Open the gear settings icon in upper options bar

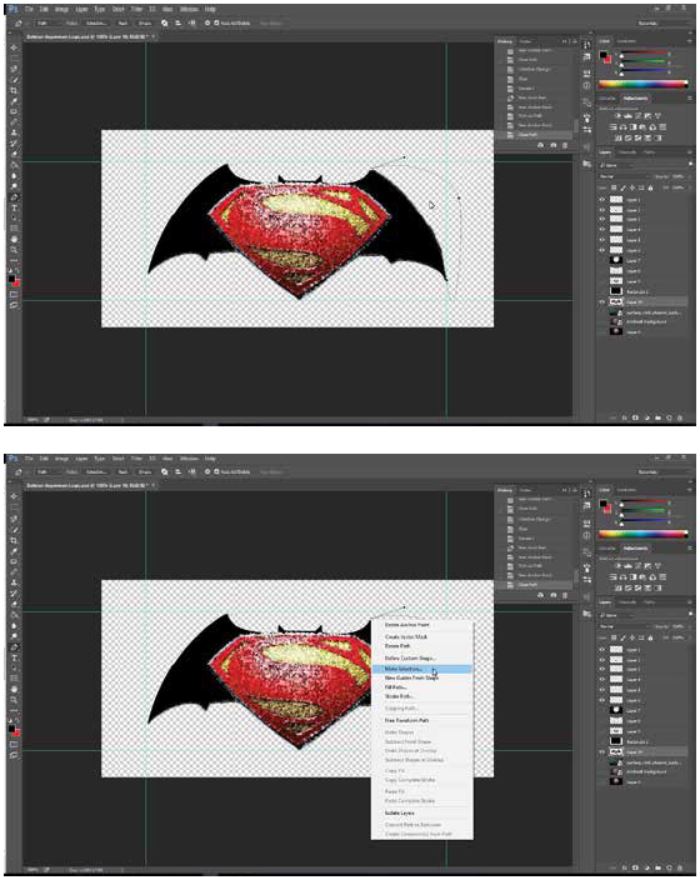coord(207,23)
